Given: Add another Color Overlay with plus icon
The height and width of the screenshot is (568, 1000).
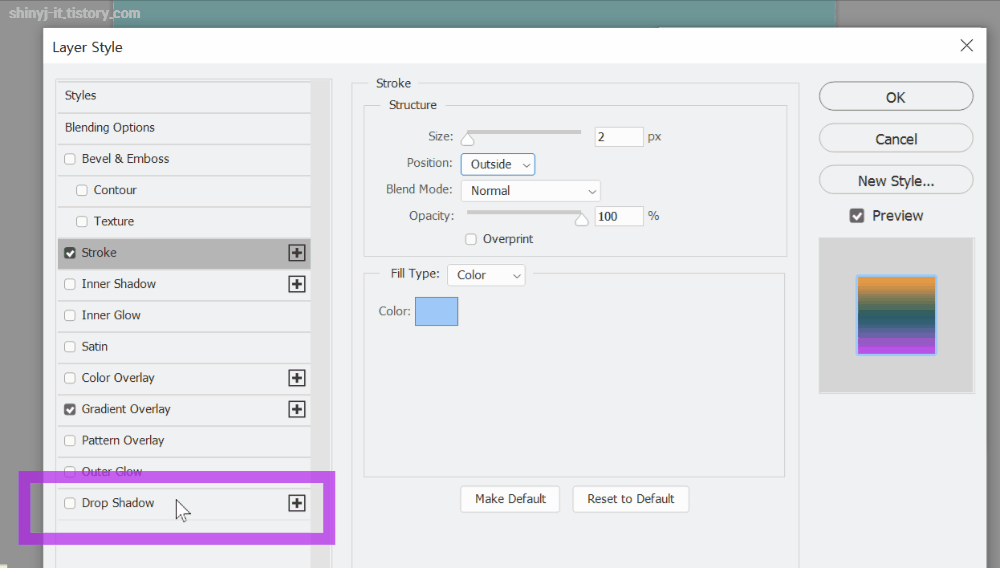Looking at the screenshot, I should 297,377.
